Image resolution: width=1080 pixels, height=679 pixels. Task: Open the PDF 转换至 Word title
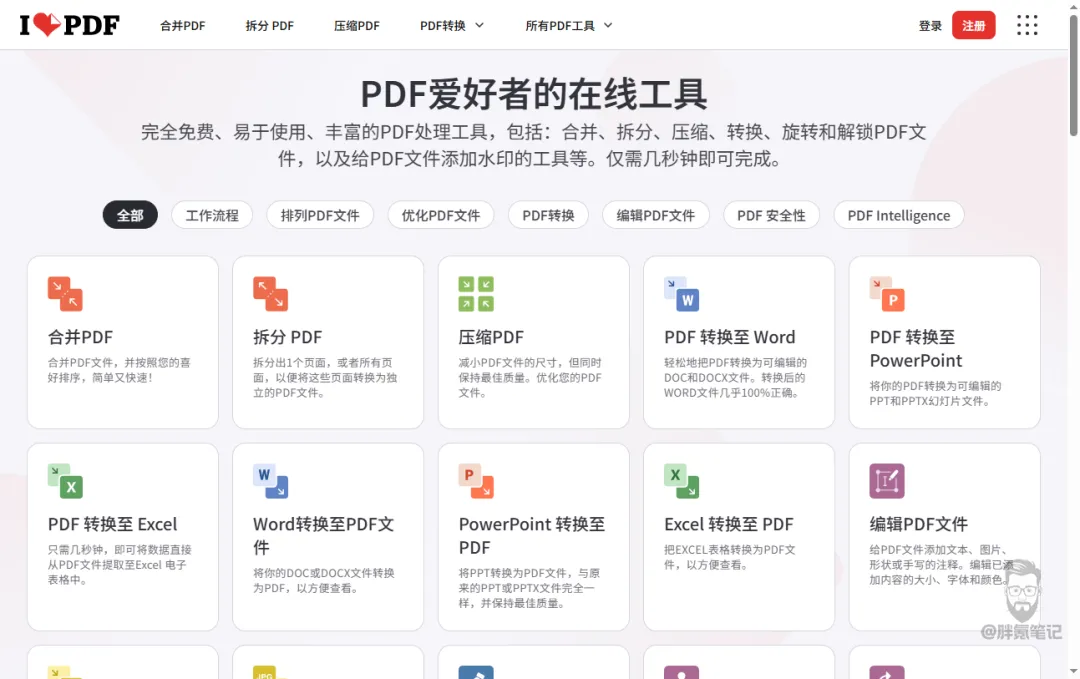pos(729,337)
